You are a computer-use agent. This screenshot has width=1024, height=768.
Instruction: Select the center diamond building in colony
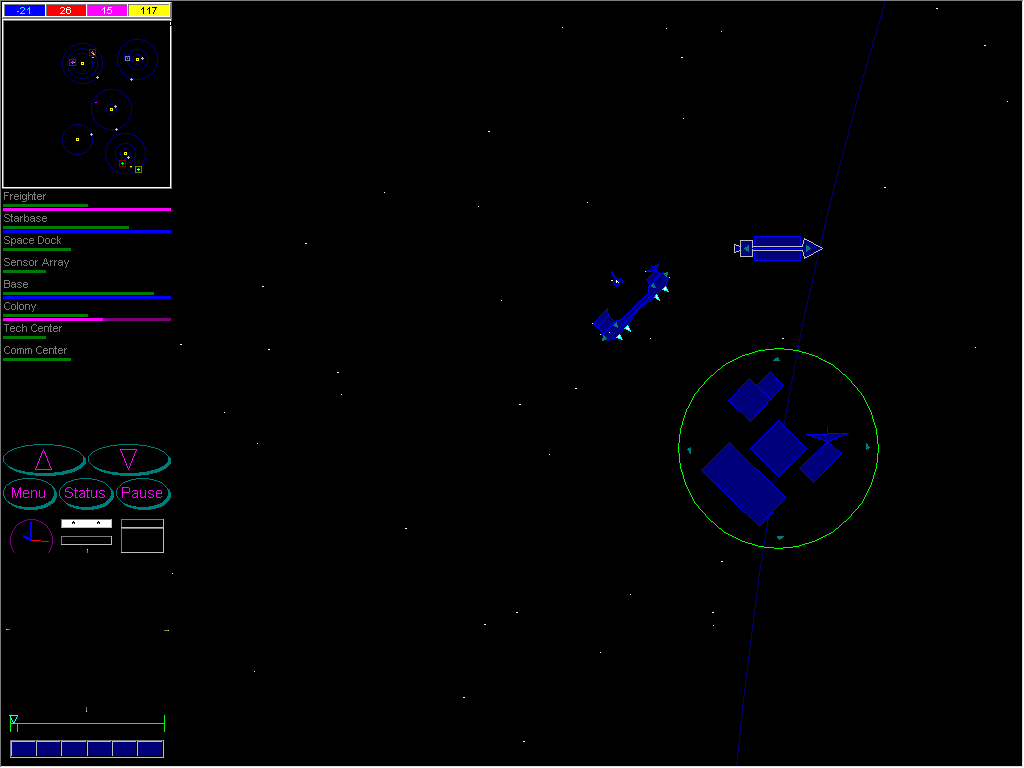[x=778, y=449]
